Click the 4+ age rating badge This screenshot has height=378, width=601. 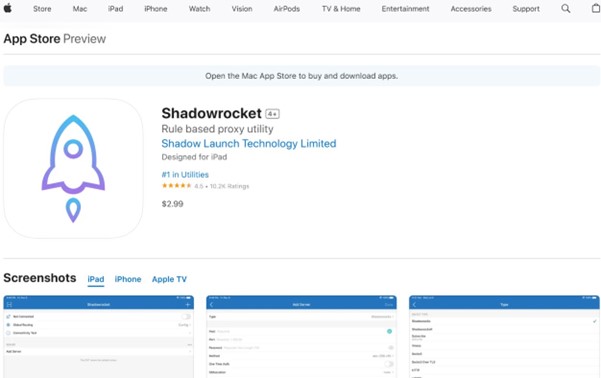273,114
